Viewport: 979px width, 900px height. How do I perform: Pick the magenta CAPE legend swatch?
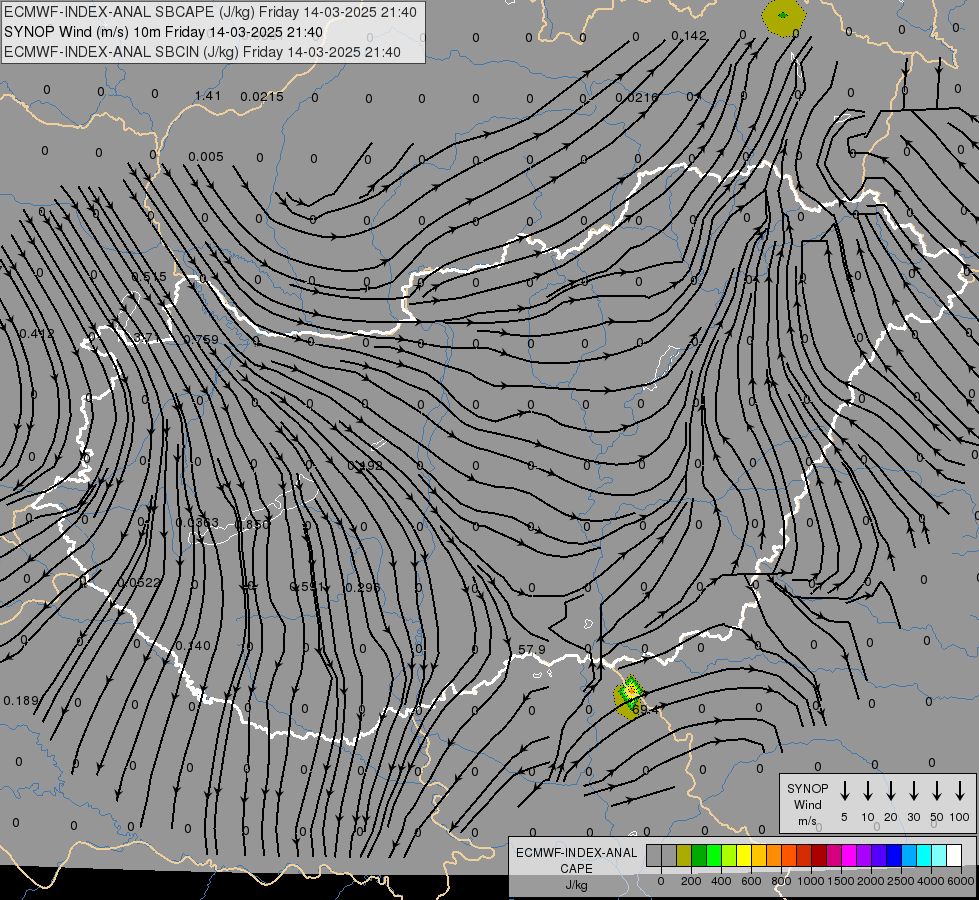(849, 855)
